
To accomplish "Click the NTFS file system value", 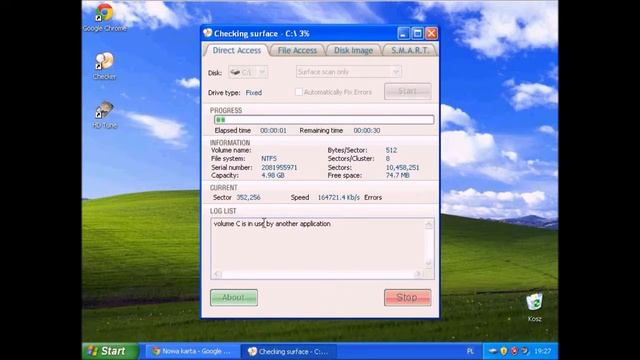I will (269, 159).
